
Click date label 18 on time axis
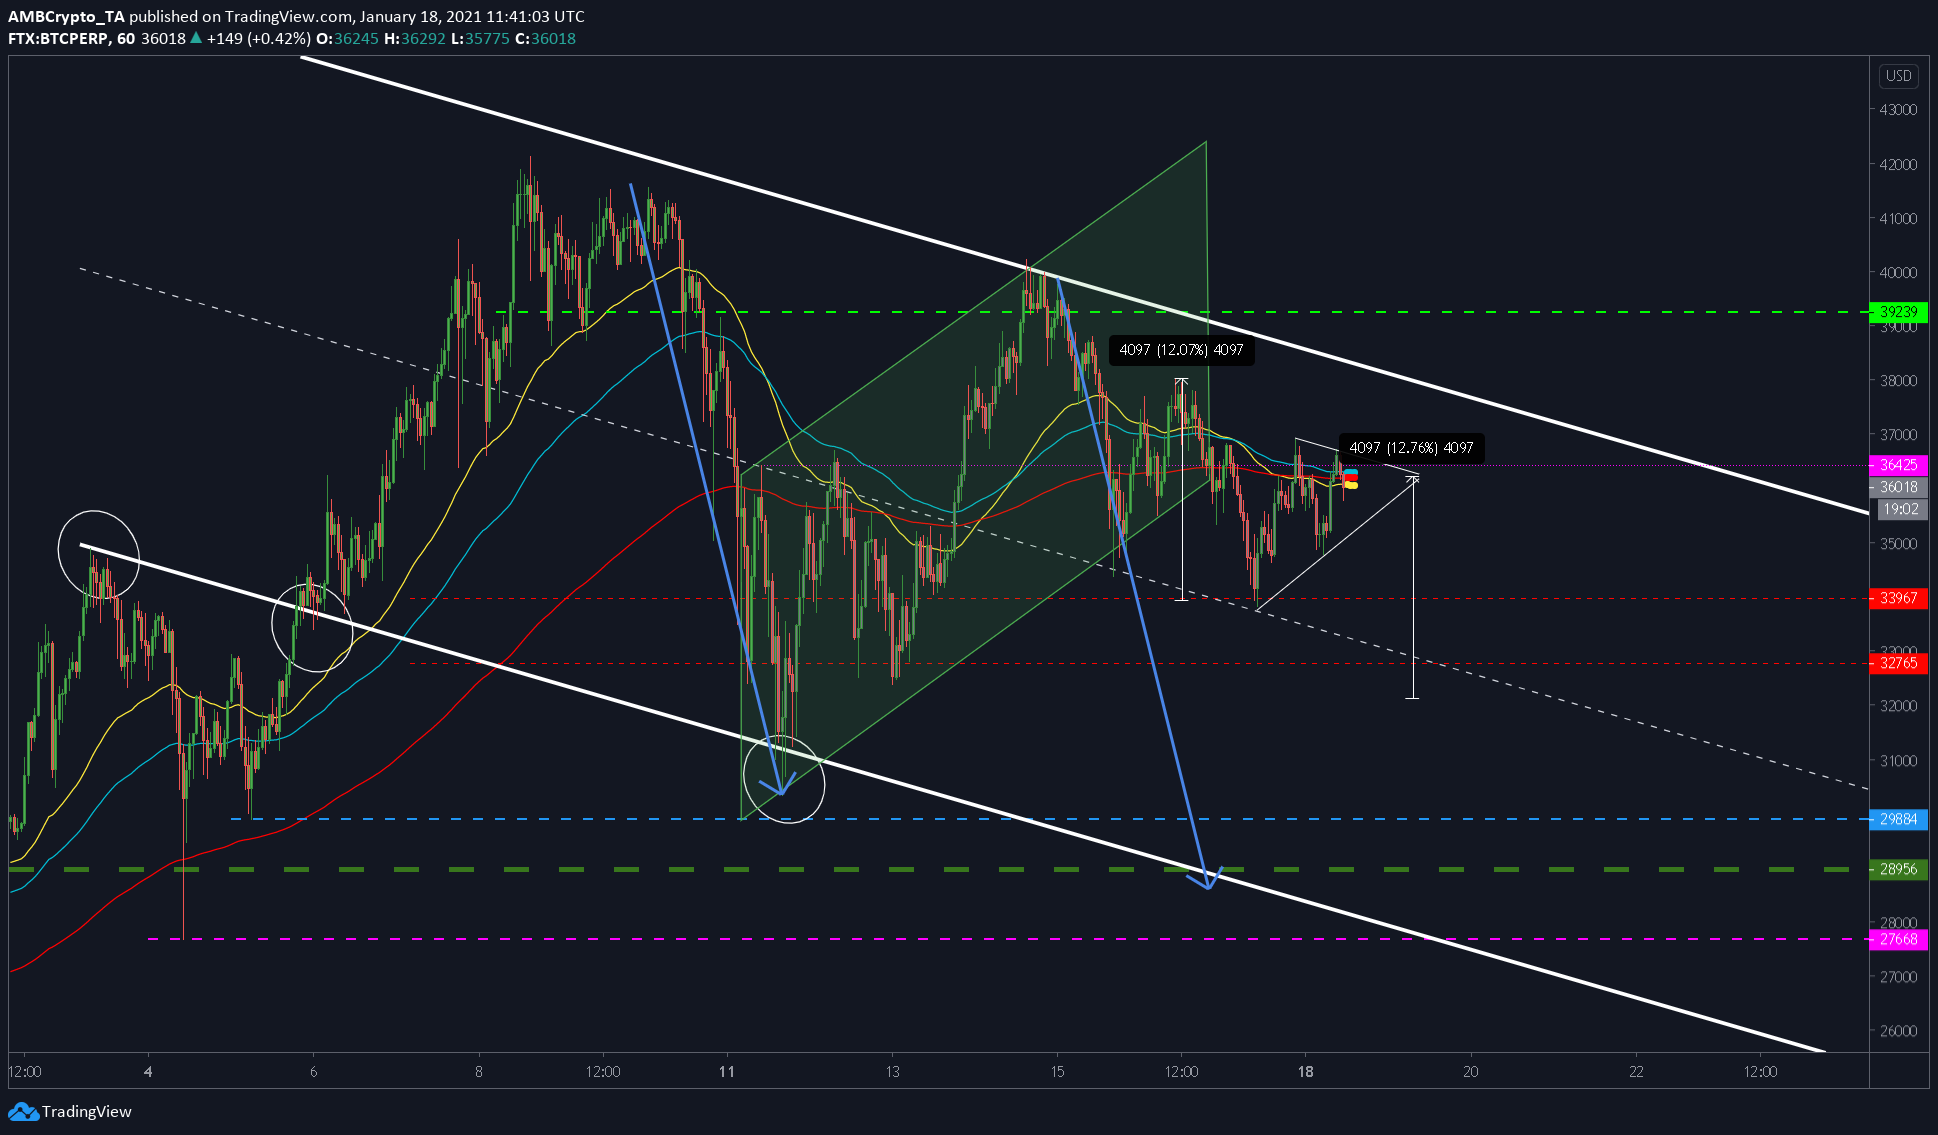(1305, 1071)
